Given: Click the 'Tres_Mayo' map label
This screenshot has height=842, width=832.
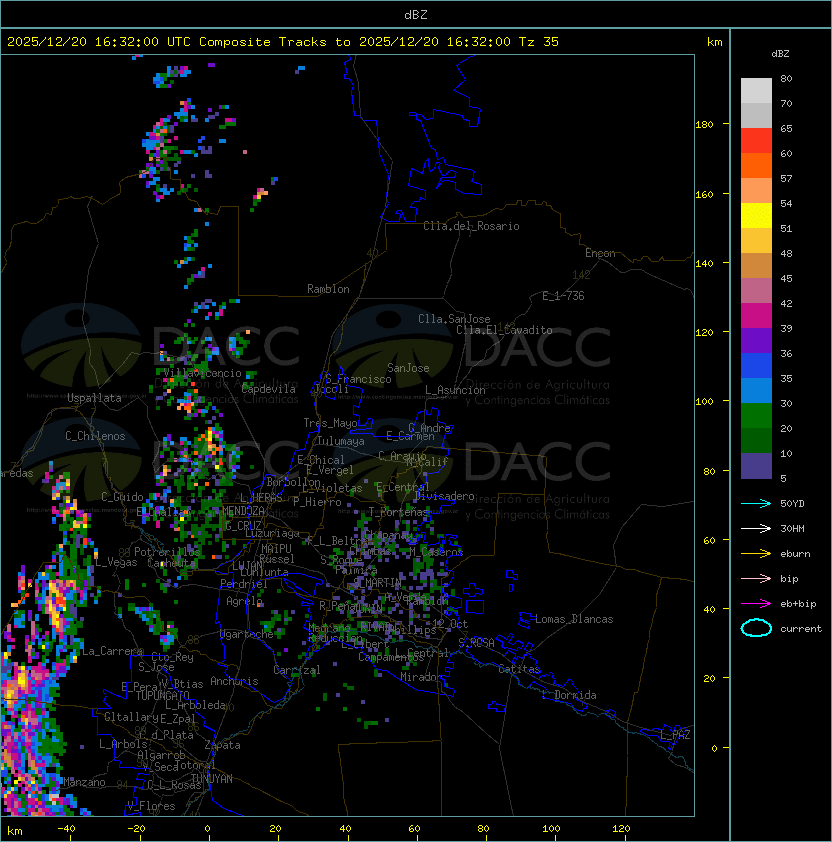Looking at the screenshot, I should 330,423.
